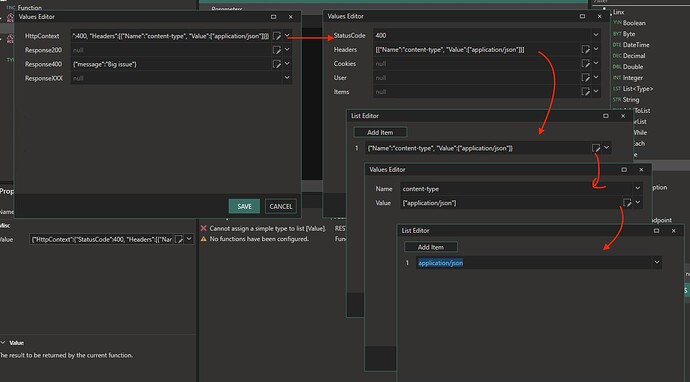The width and height of the screenshot is (690, 382).
Task: Edit application/json list item field
Action: (x=533, y=263)
